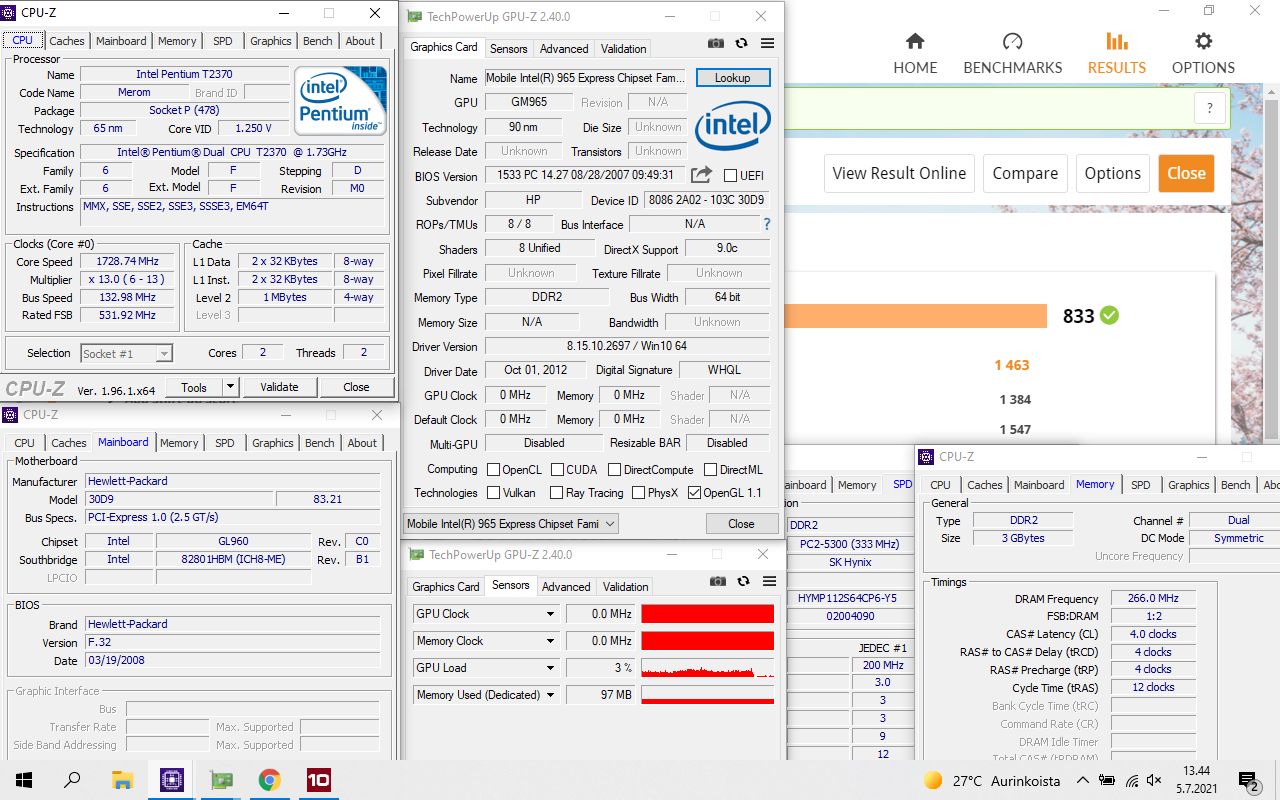Toggle the PhysX checkbox
The image size is (1280, 800).
pyautogui.click(x=637, y=493)
